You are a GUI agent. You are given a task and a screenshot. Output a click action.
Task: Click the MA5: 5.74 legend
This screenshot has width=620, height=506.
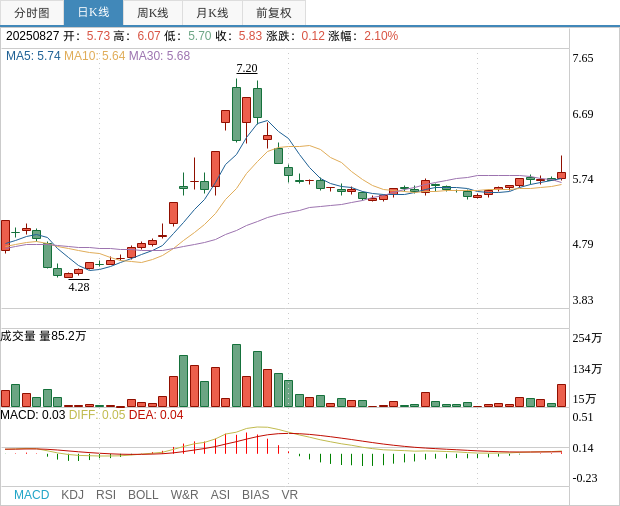(x=33, y=56)
